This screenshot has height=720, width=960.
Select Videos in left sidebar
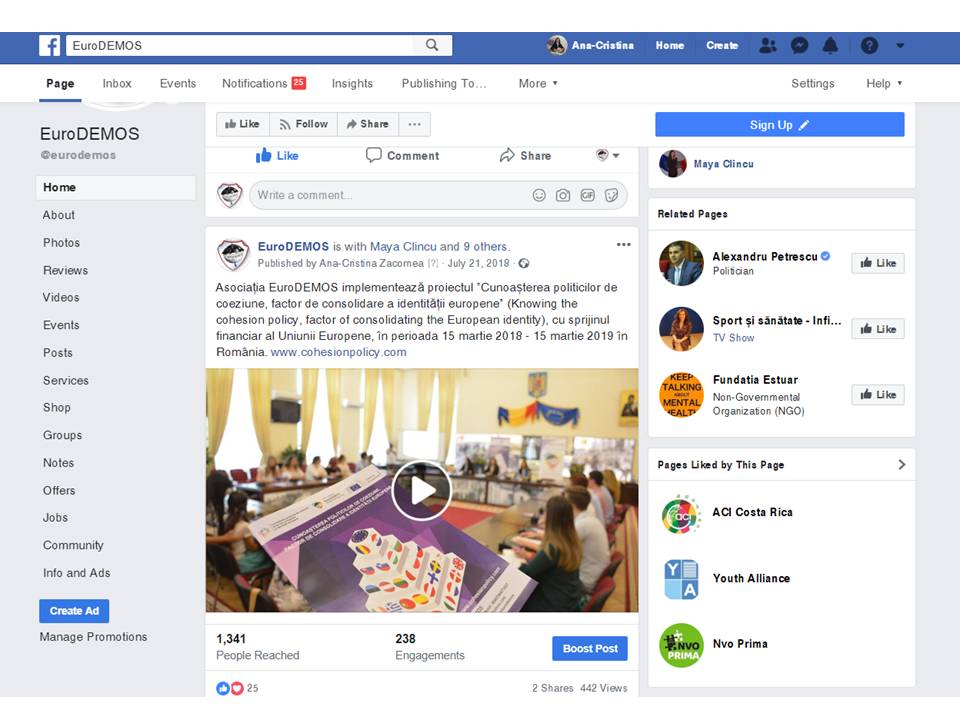61,298
